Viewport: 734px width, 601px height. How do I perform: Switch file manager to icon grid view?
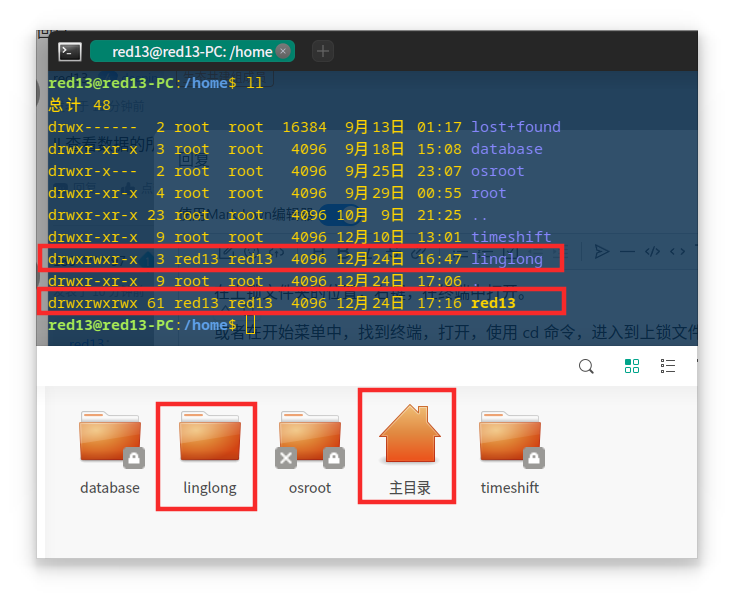632,366
